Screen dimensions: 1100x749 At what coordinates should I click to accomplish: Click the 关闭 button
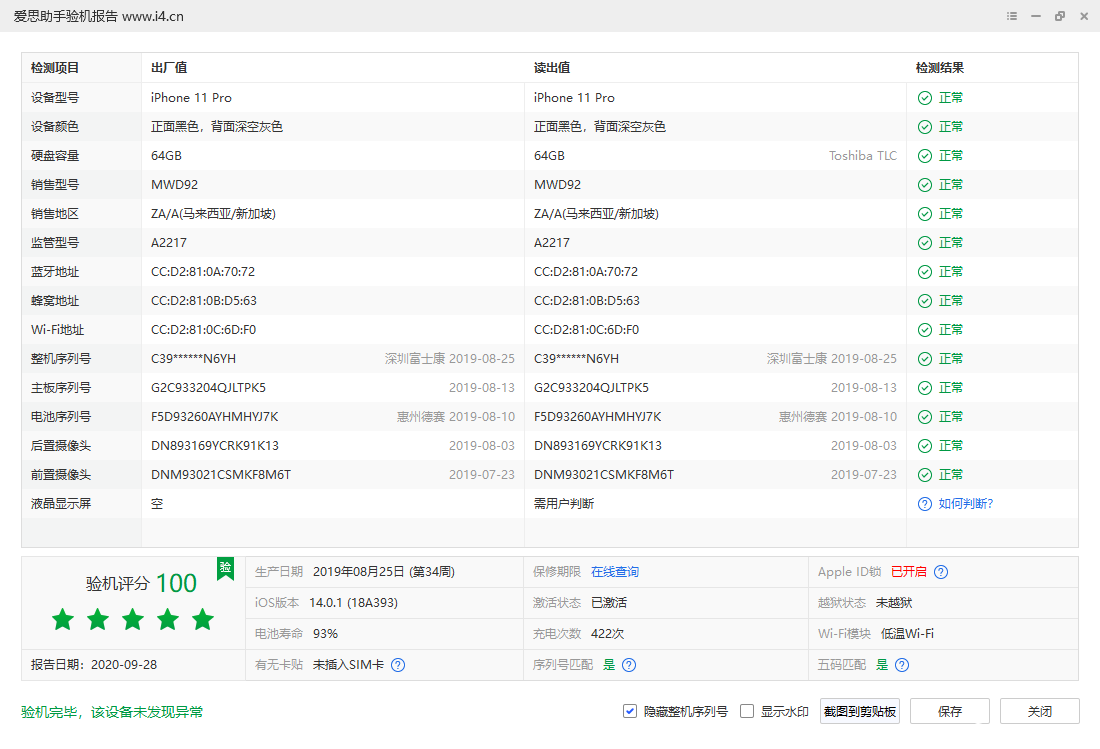pyautogui.click(x=1040, y=711)
